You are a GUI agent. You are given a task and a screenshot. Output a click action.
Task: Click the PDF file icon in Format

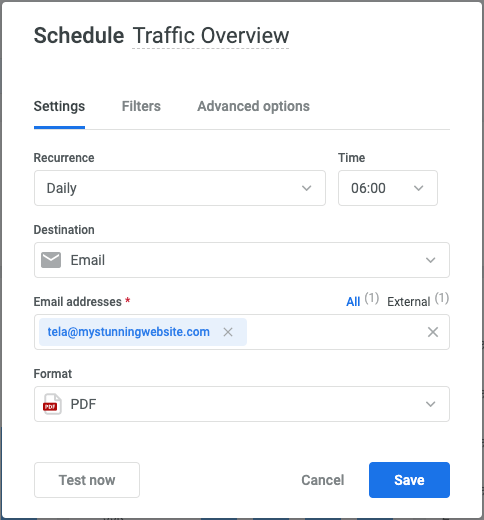click(x=52, y=404)
